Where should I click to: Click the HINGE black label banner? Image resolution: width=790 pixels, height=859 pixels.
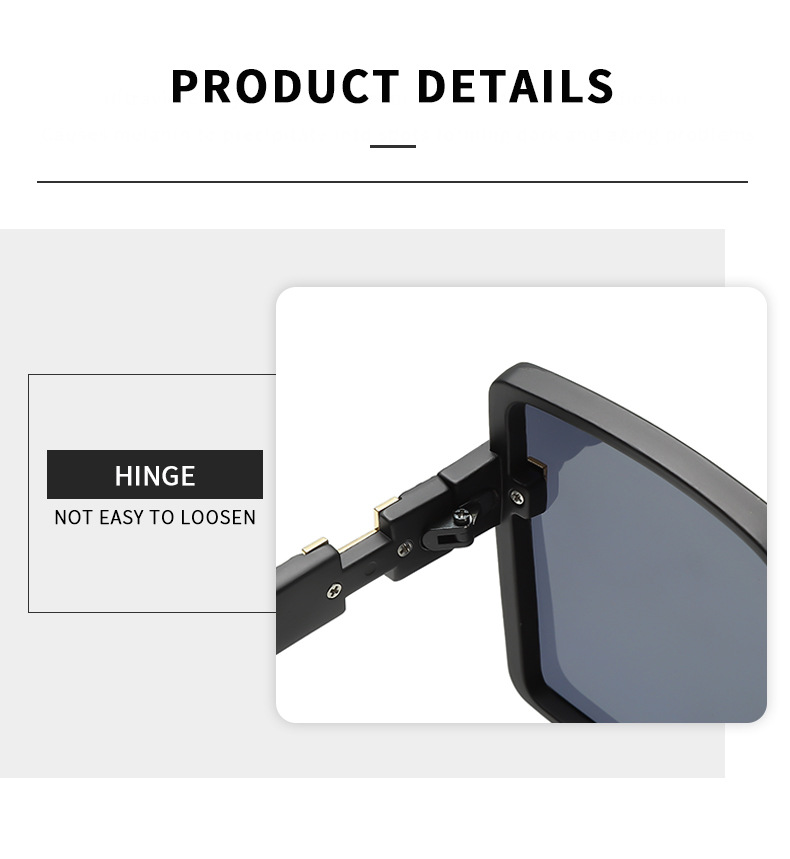click(155, 474)
